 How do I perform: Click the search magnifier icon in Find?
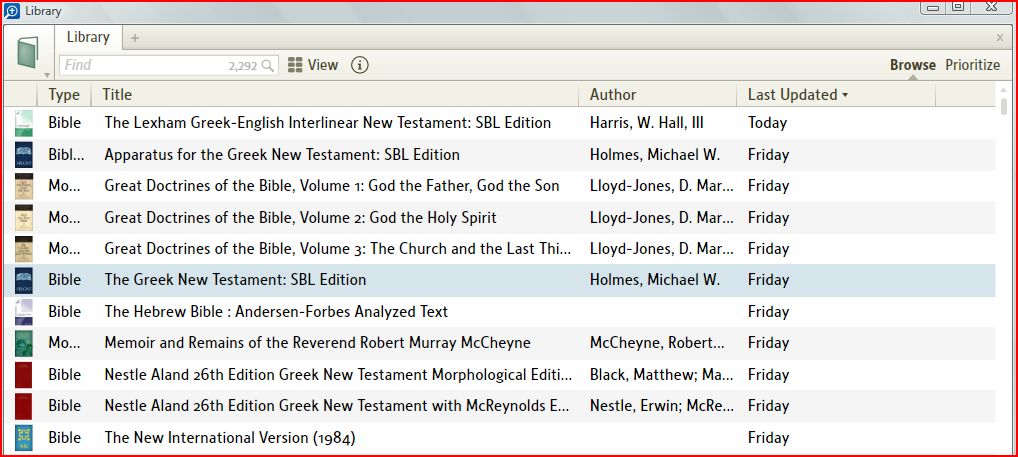tap(268, 66)
